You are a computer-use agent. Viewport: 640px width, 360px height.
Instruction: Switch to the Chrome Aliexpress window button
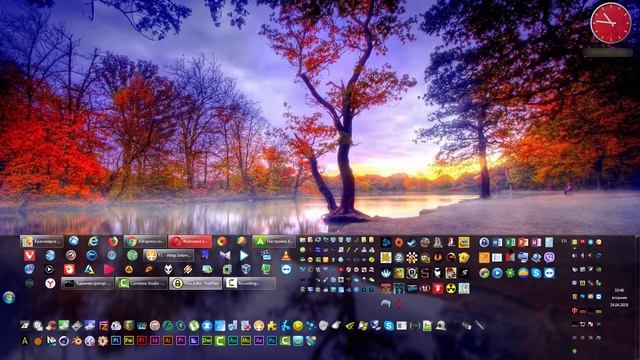click(145, 242)
